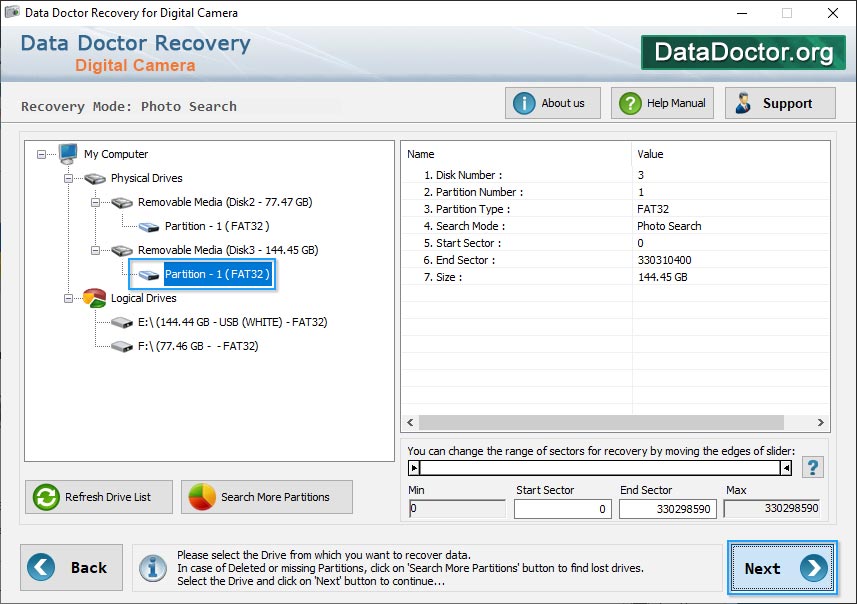Click the value '330310400'
This screenshot has height=604, width=857.
tap(665, 260)
